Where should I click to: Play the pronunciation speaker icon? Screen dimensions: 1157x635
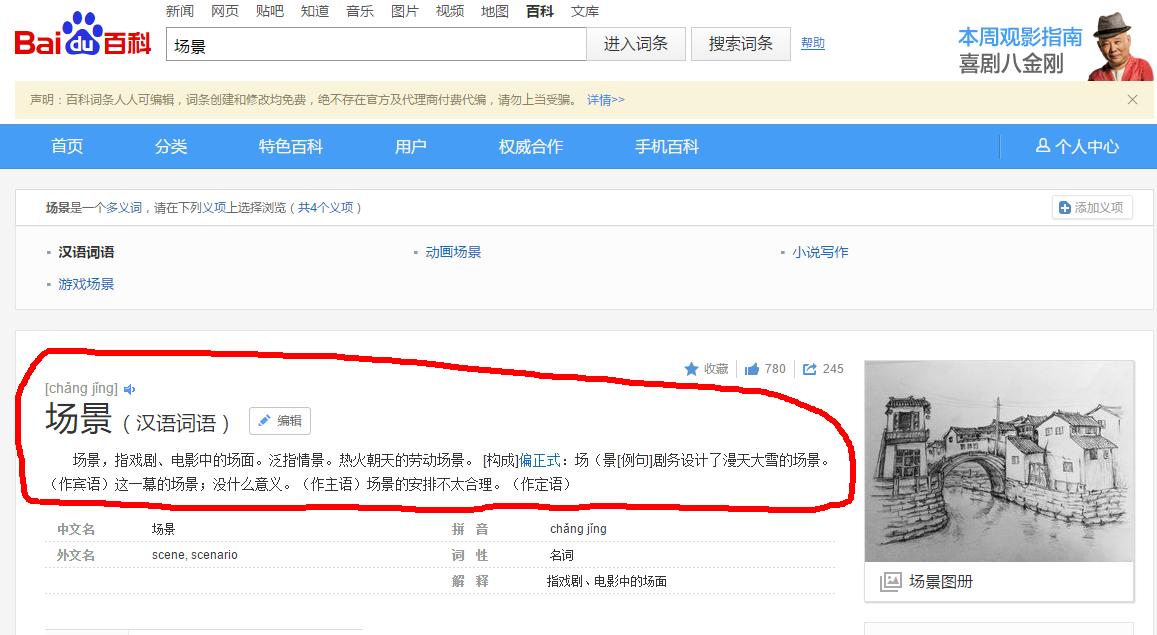(x=129, y=389)
